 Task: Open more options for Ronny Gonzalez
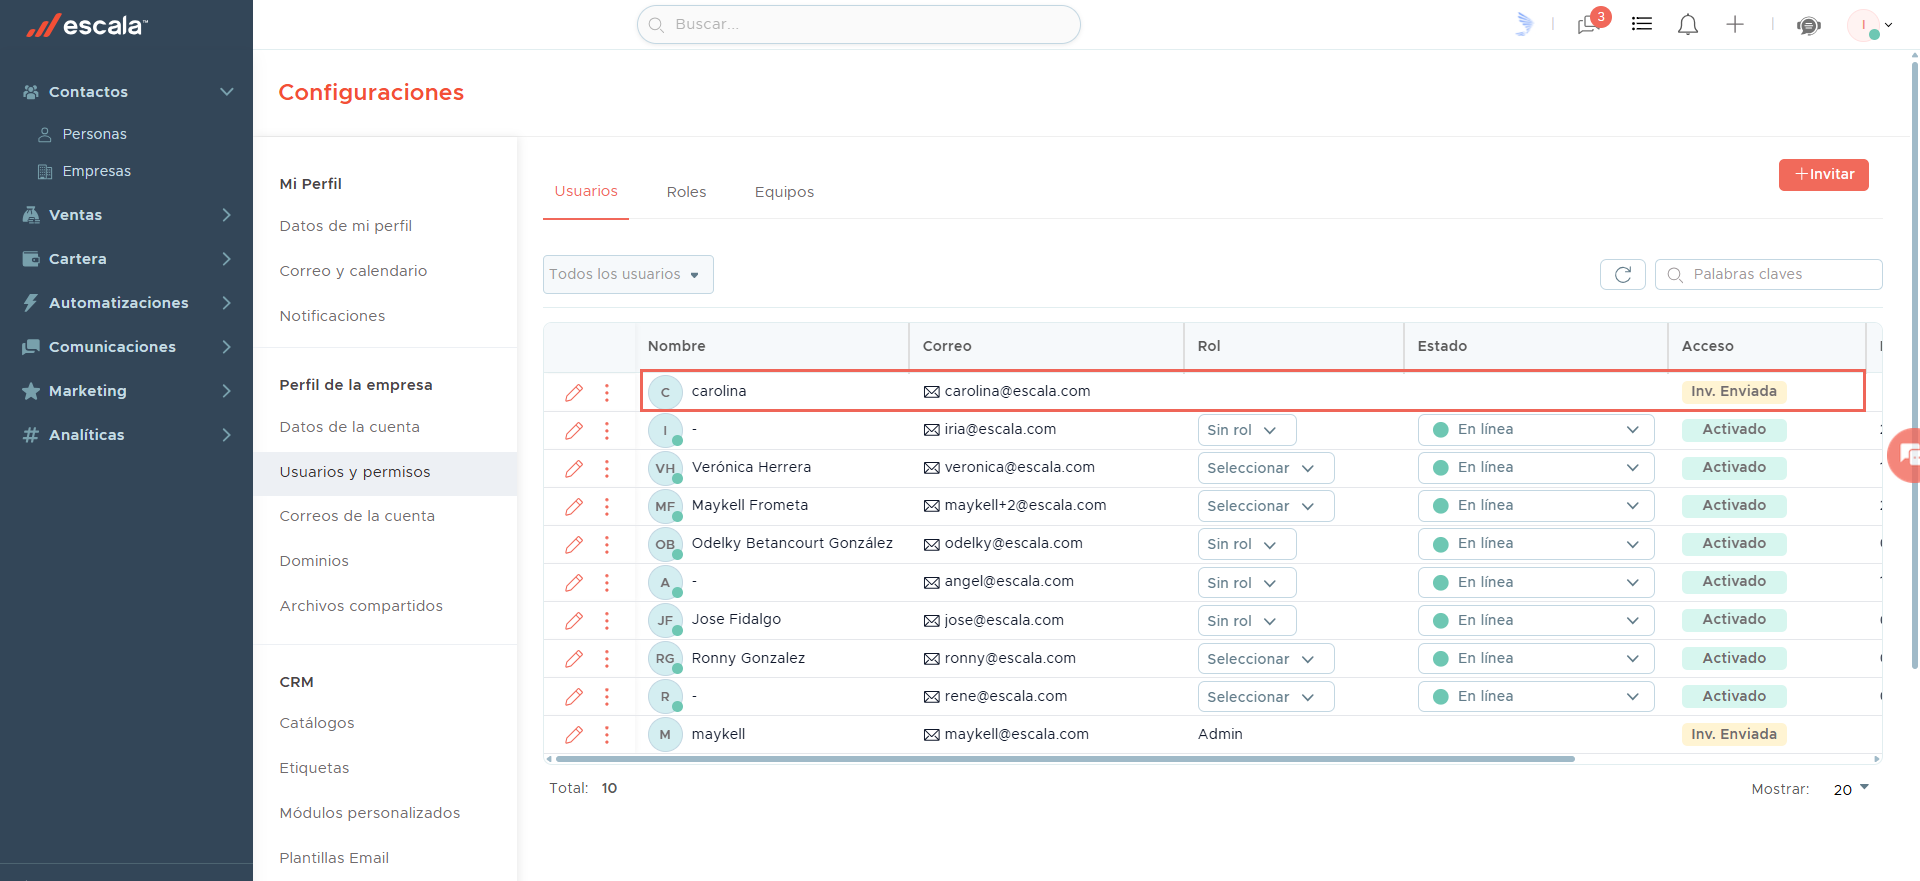pos(606,658)
